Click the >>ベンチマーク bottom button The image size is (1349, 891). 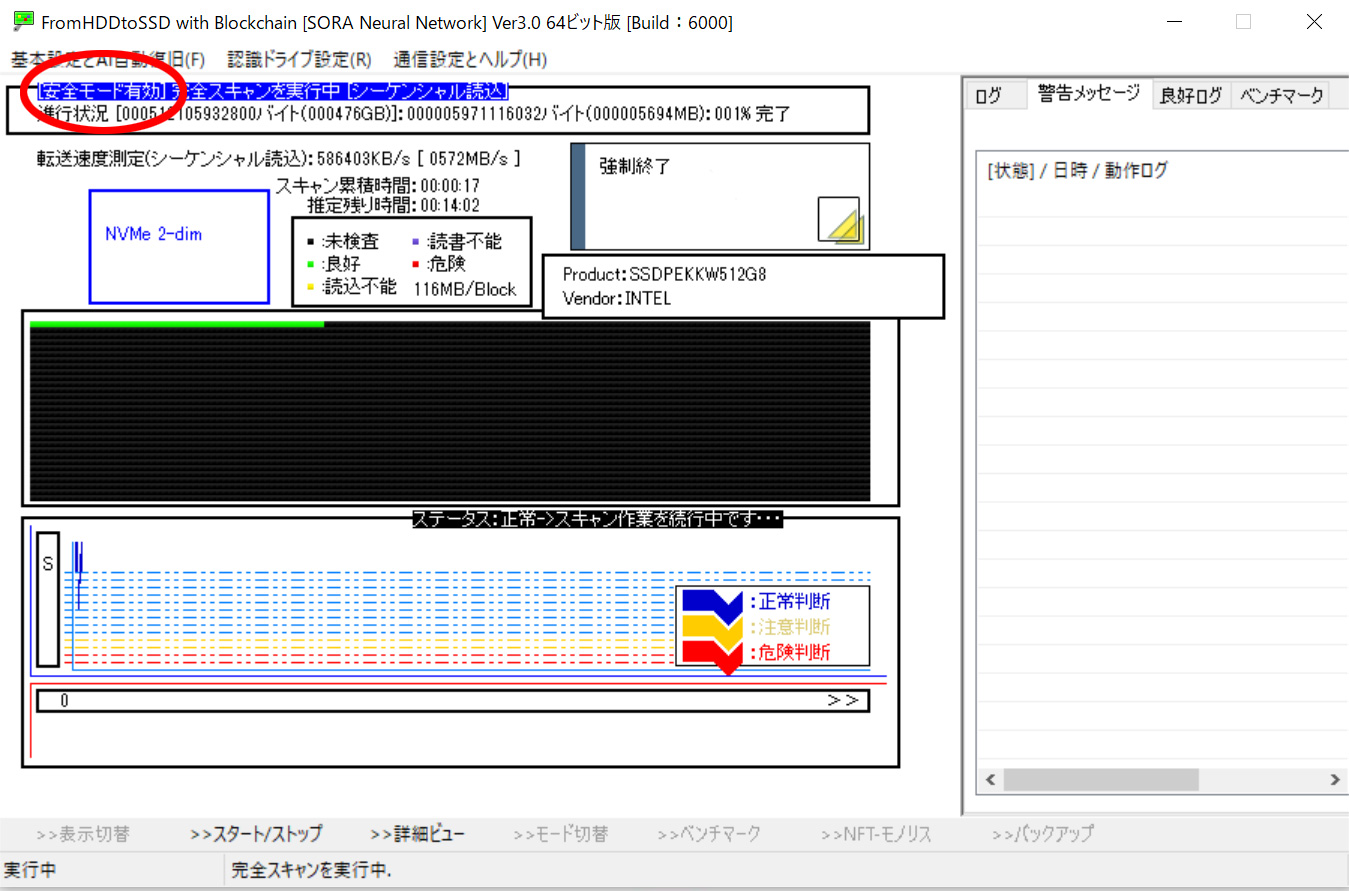709,833
